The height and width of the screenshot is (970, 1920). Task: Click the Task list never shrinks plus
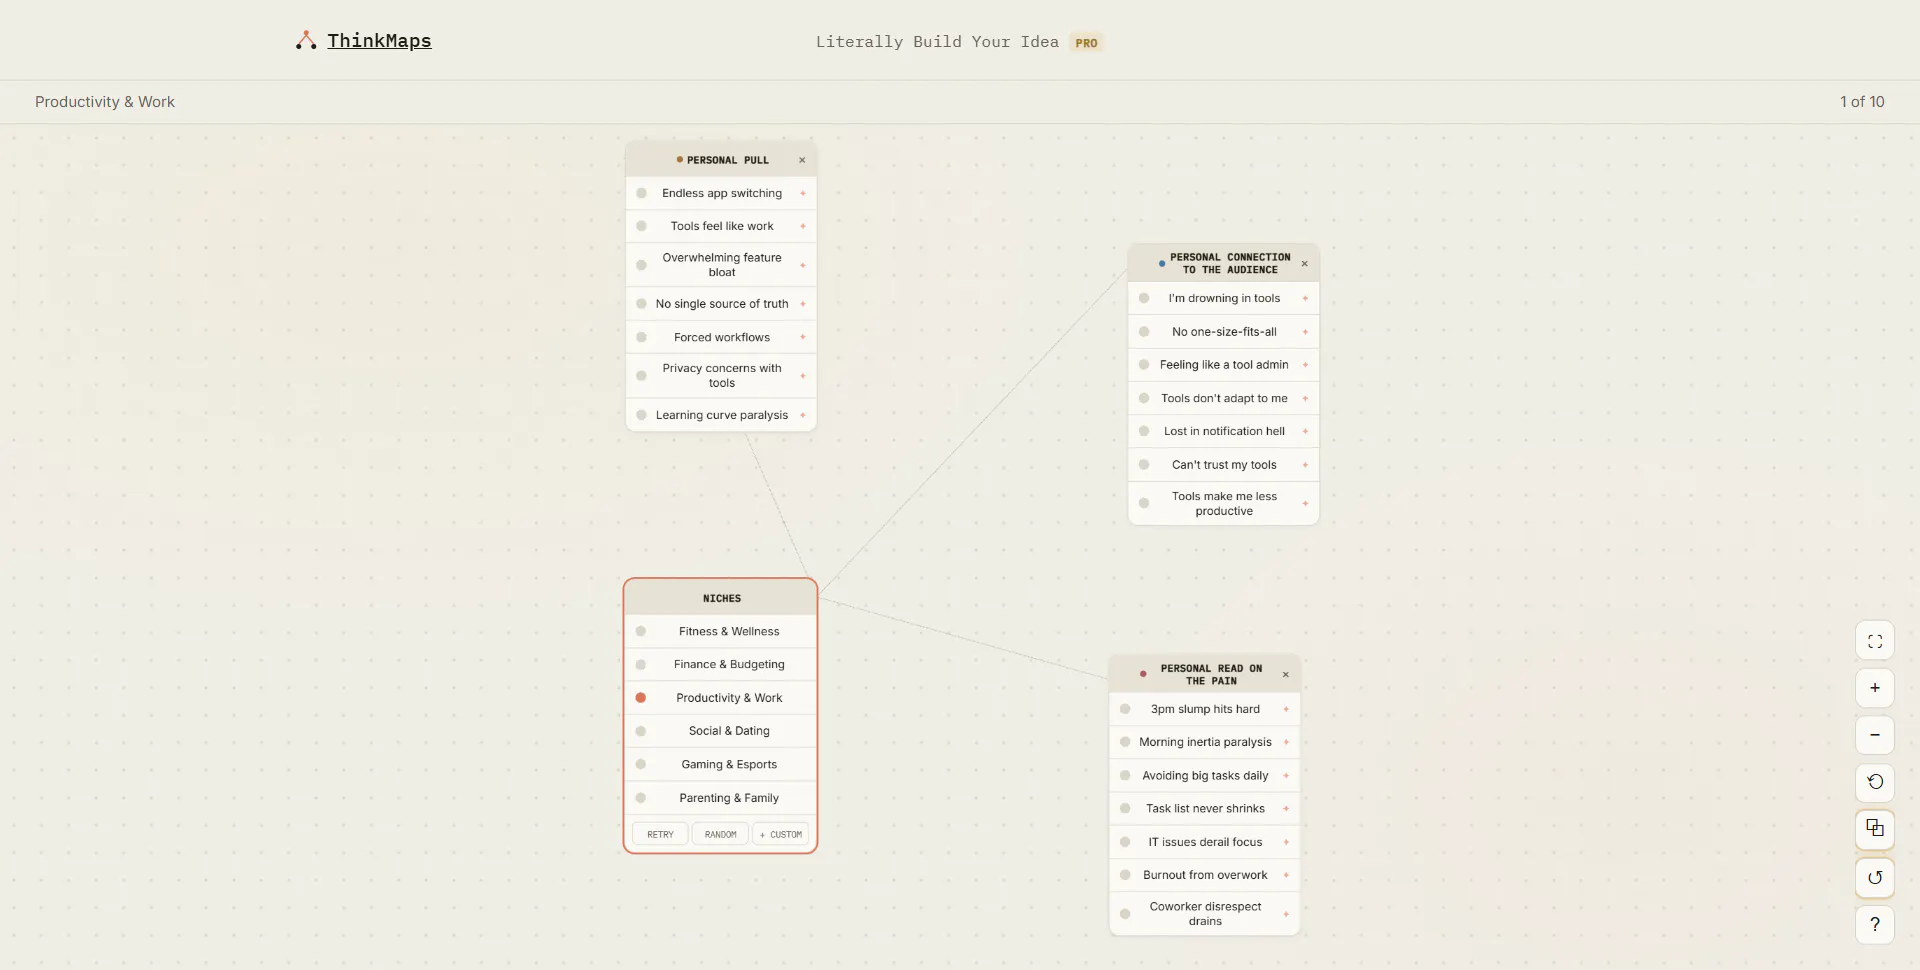(x=1286, y=808)
